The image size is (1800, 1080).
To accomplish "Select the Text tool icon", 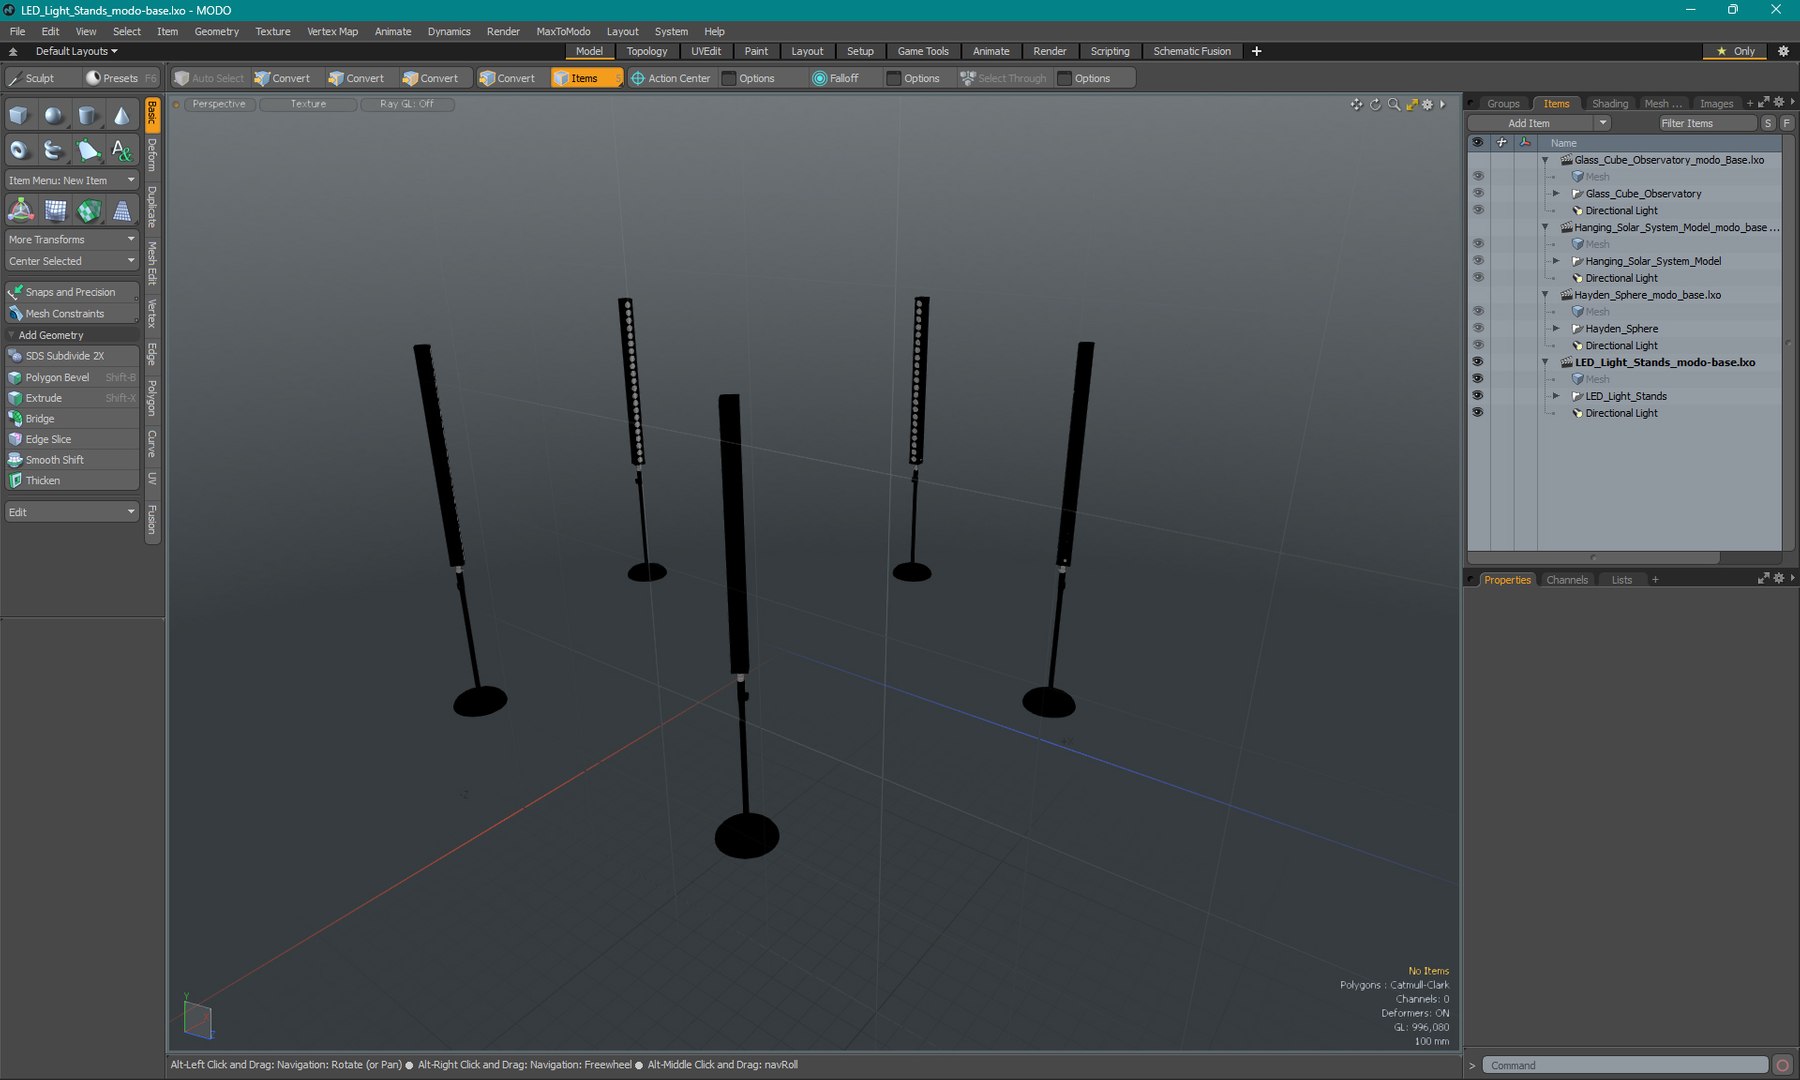I will 122,150.
